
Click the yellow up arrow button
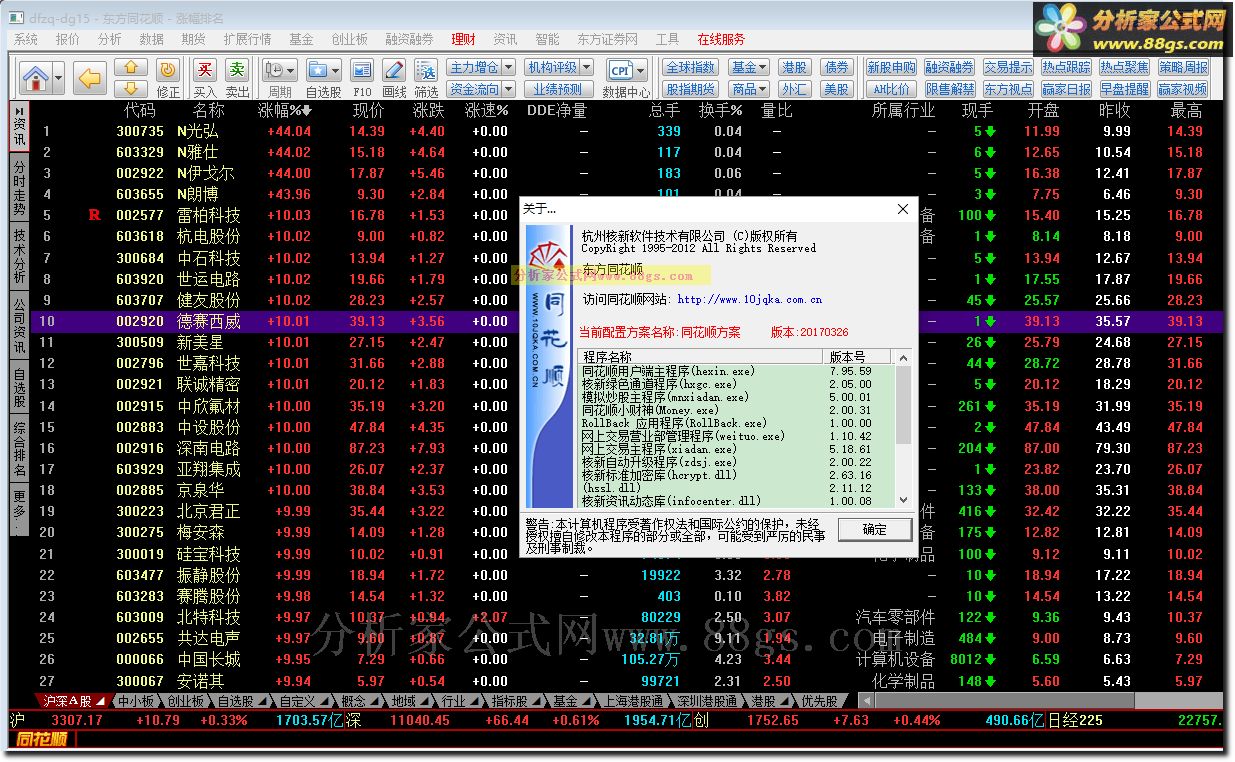(x=131, y=68)
